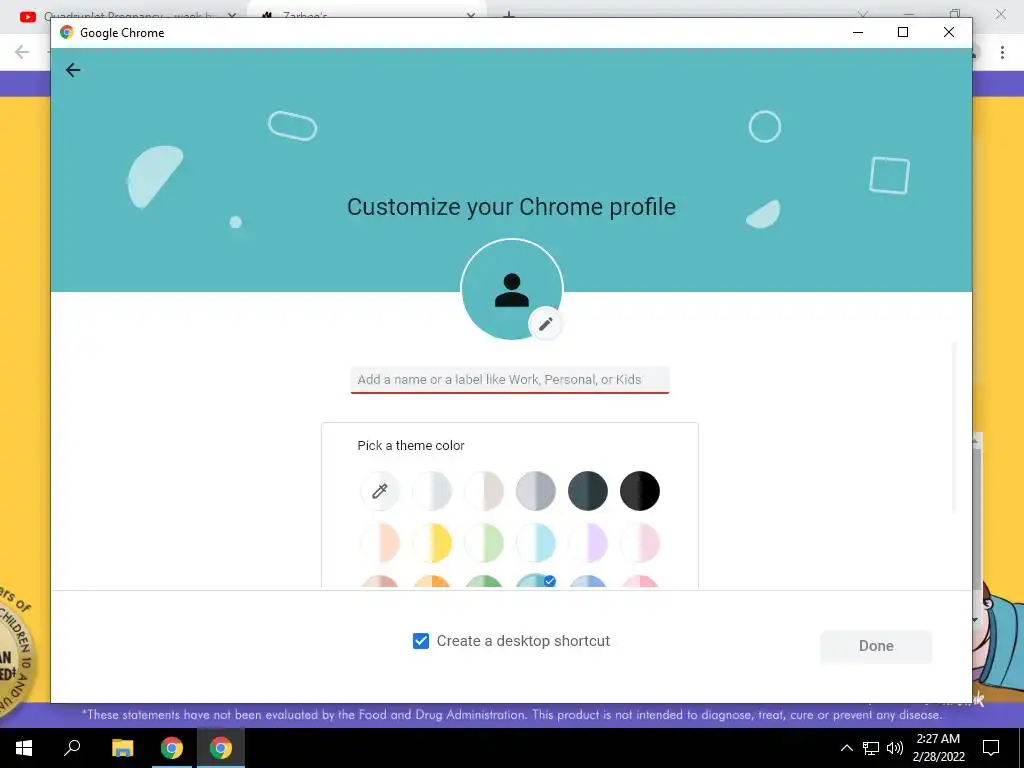Image resolution: width=1024 pixels, height=768 pixels.
Task: Switch to first Chrome taskbar window
Action: tap(172, 748)
